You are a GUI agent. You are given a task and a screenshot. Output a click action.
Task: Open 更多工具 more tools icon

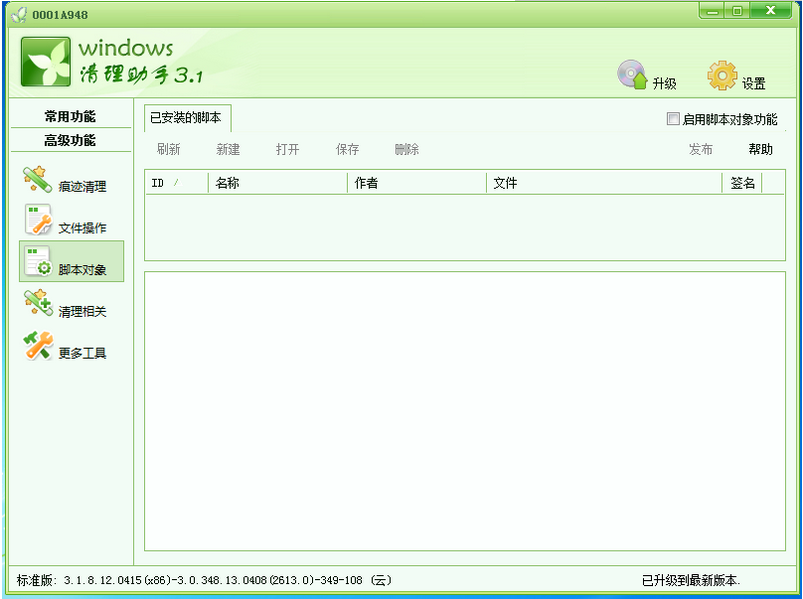(38, 345)
